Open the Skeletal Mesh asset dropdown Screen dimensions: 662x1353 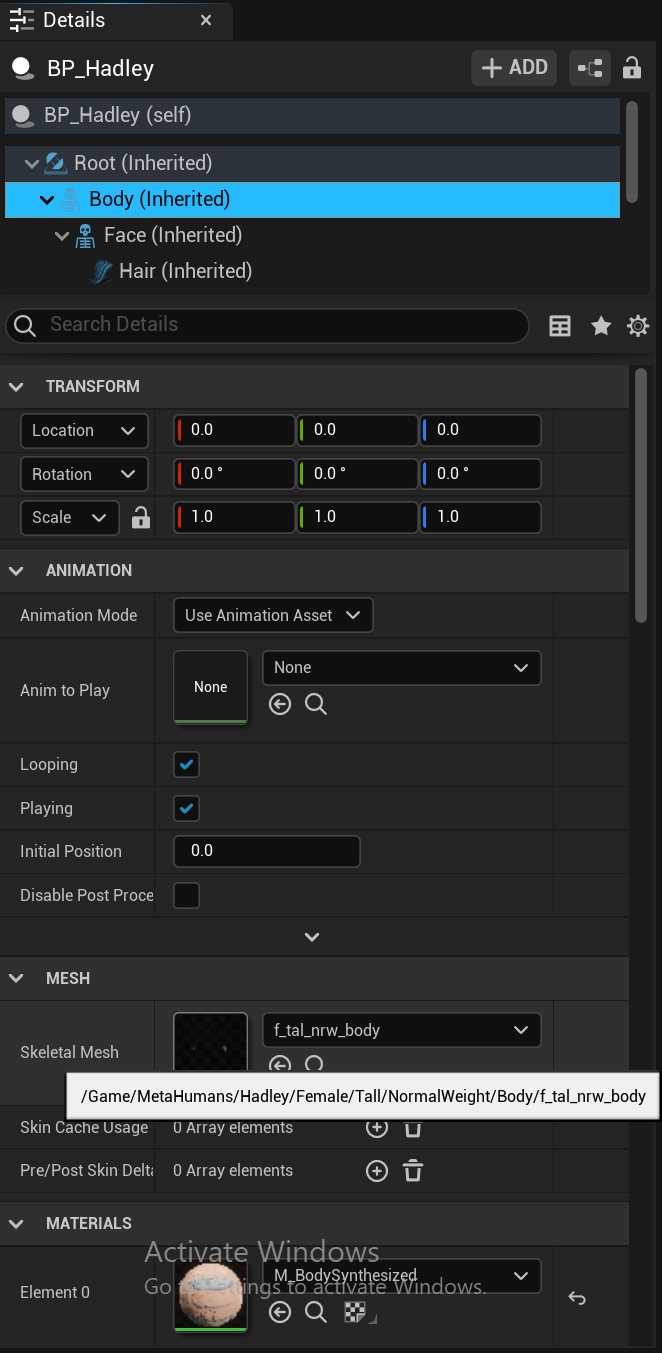click(401, 1030)
